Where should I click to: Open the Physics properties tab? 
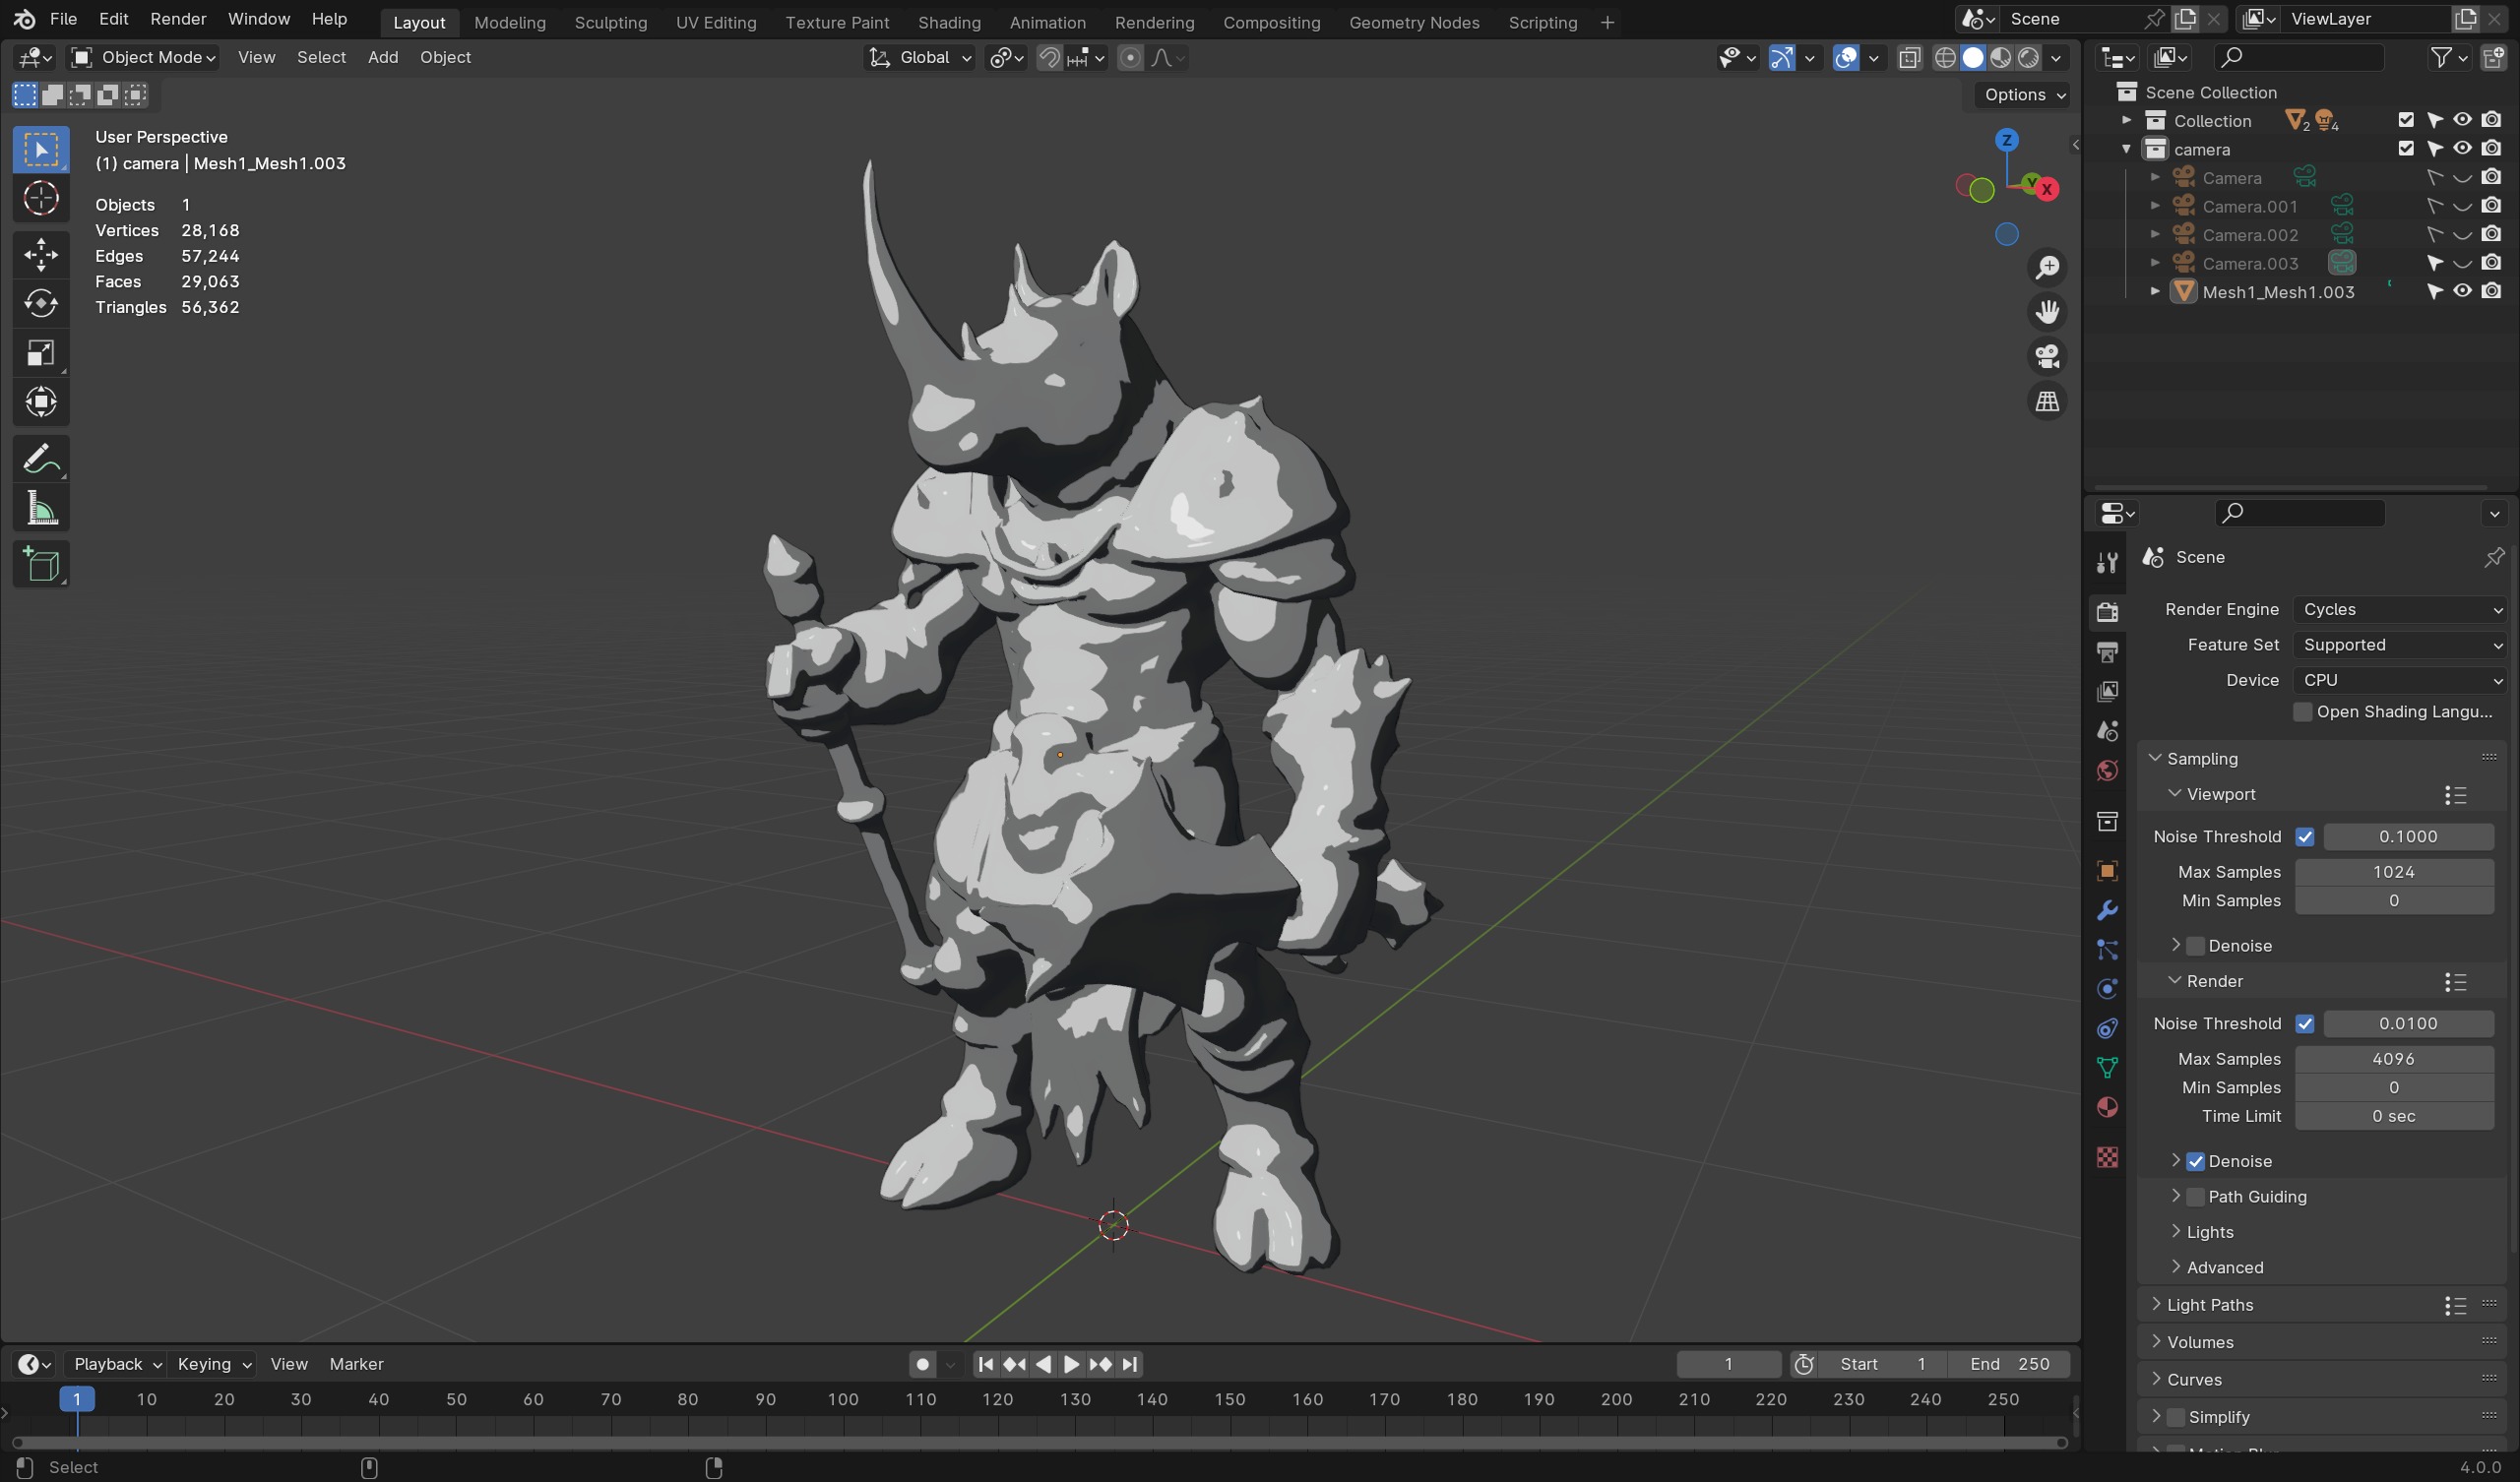2107,989
